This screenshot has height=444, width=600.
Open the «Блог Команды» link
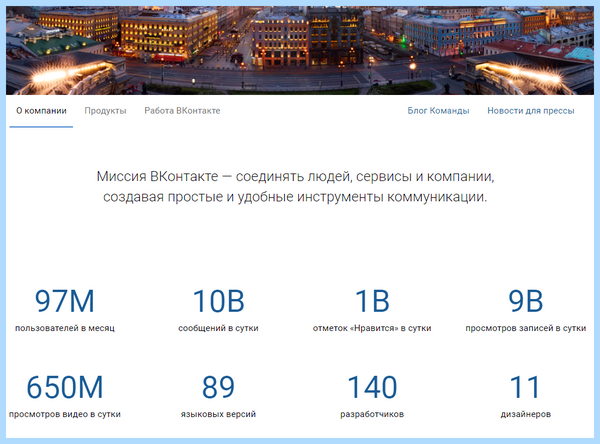438,111
